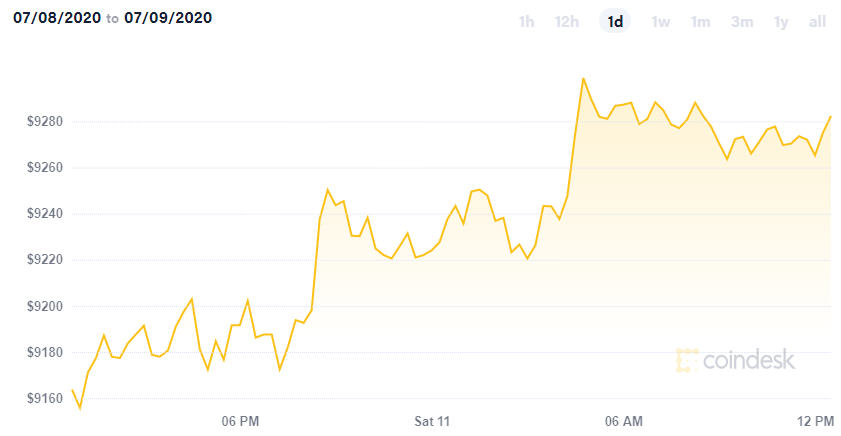Switch chart to 1m range
Viewport: 841px width, 436px height.
click(x=700, y=21)
